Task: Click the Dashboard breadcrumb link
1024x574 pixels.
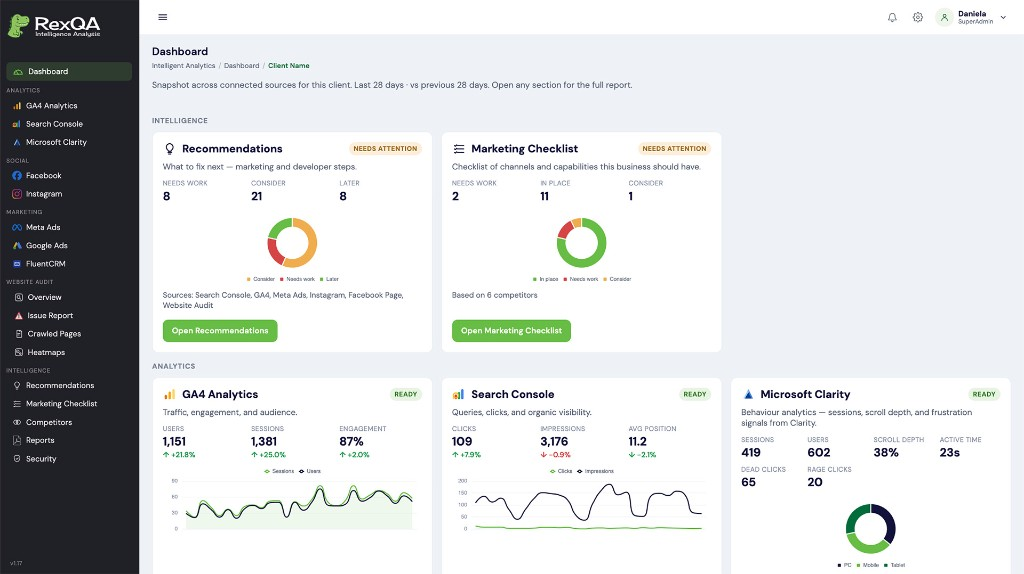Action: point(242,65)
